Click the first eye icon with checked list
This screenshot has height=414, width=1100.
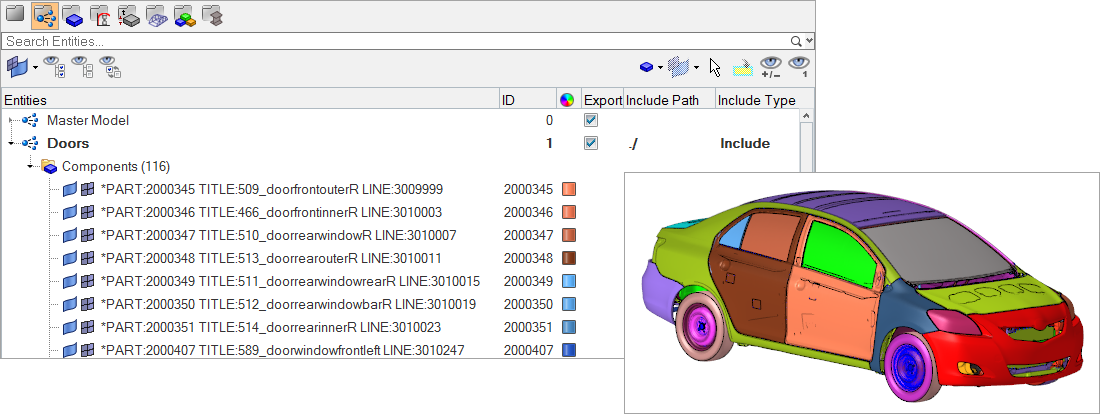[x=56, y=67]
